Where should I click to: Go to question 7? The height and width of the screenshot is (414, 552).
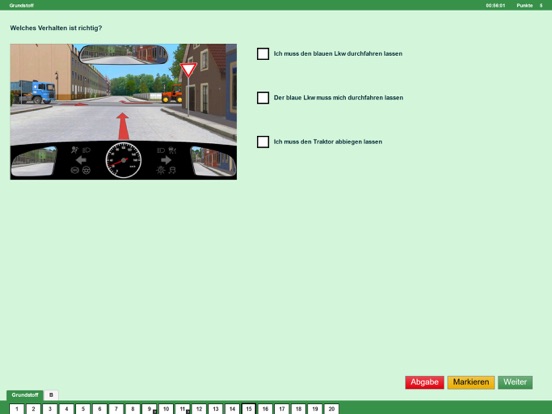coord(116,409)
